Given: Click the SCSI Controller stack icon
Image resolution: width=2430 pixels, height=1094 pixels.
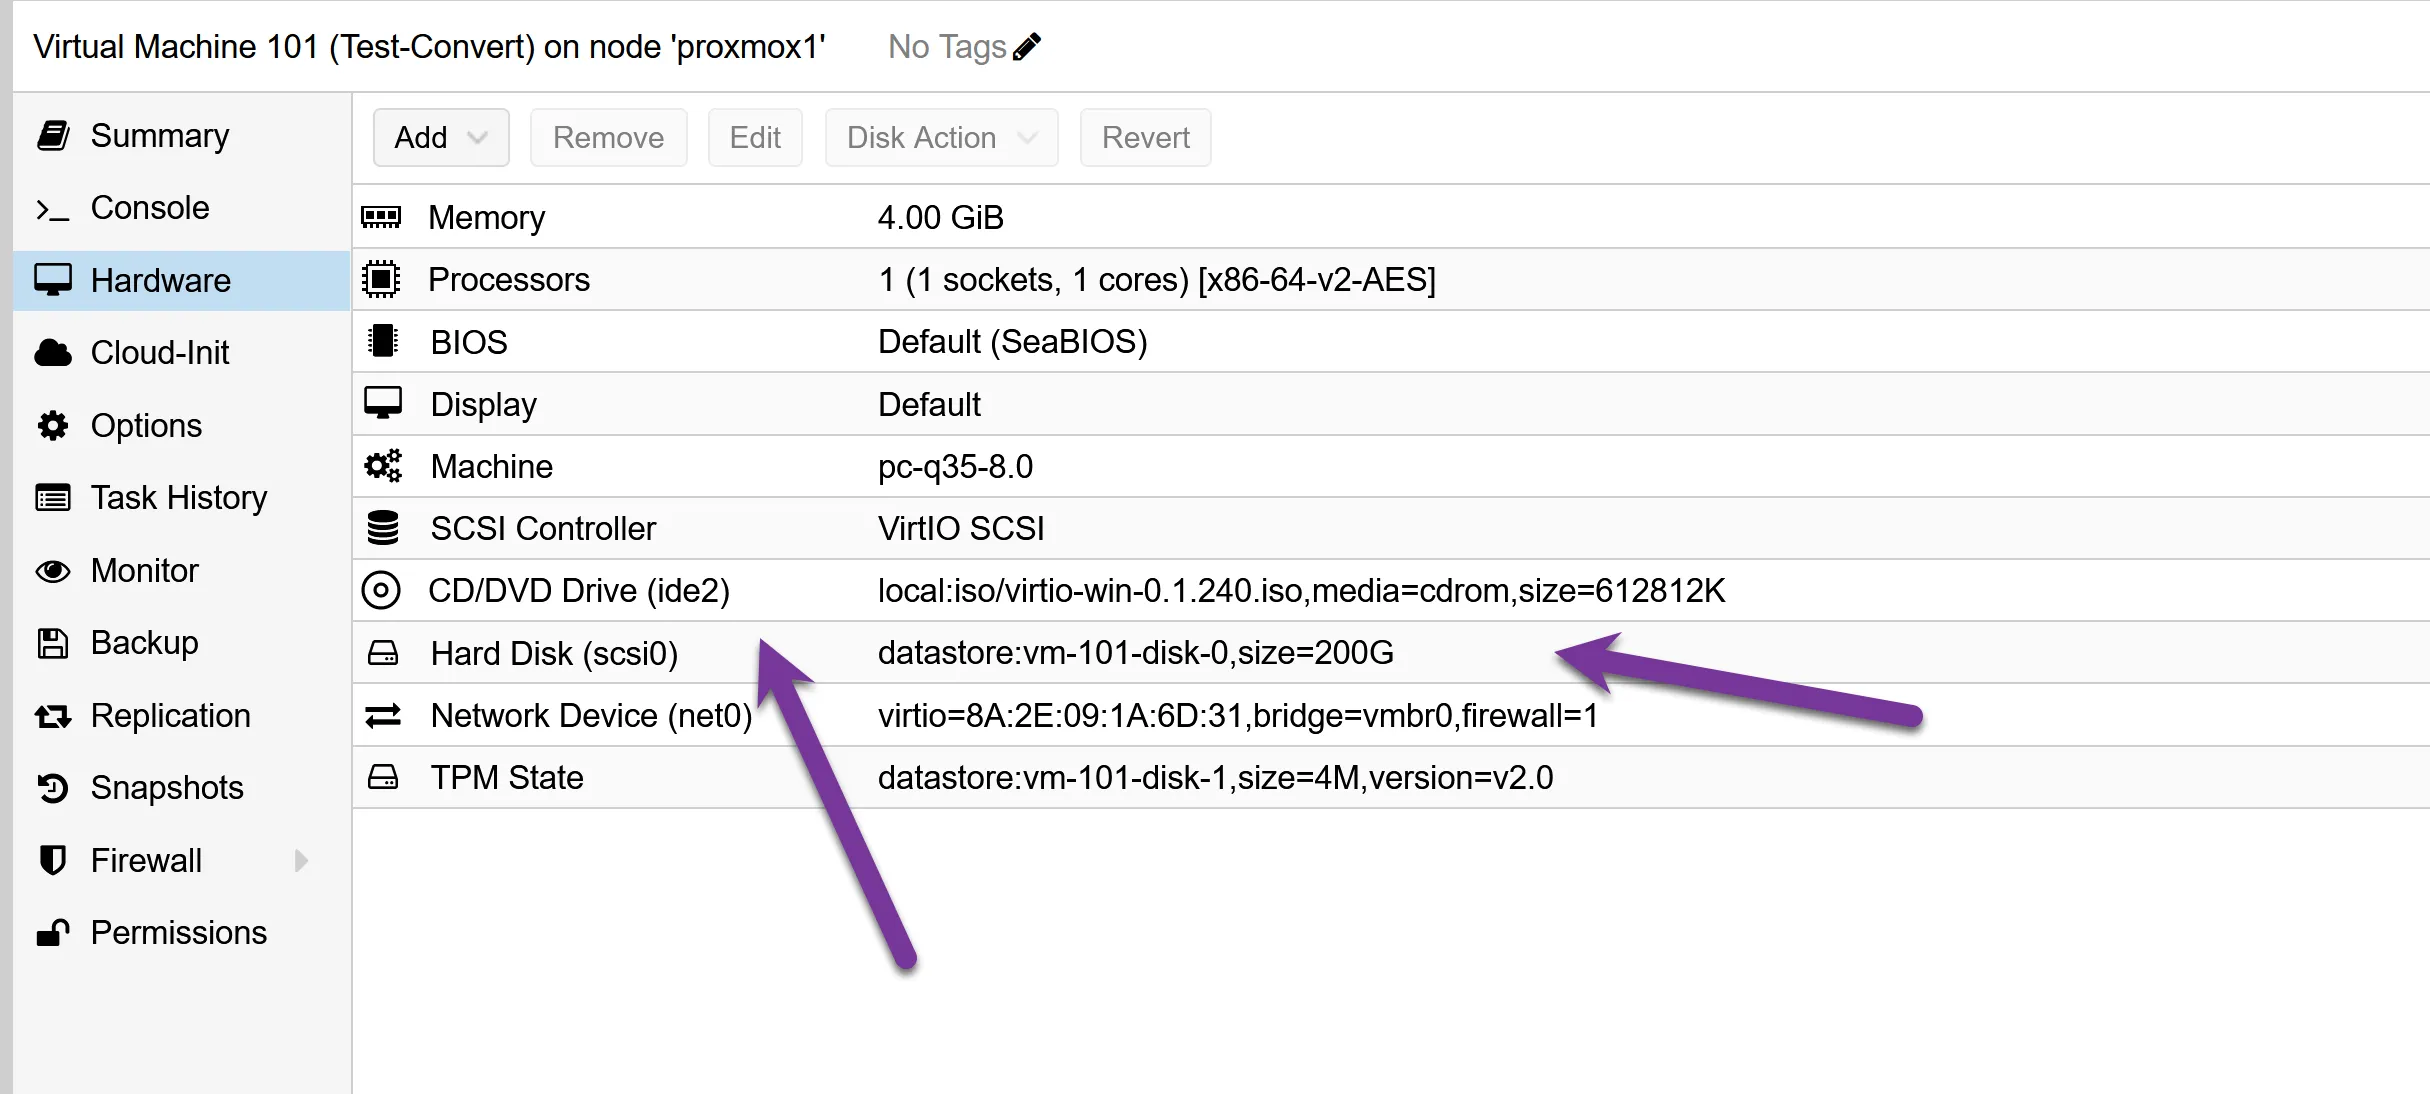Looking at the screenshot, I should 381,528.
